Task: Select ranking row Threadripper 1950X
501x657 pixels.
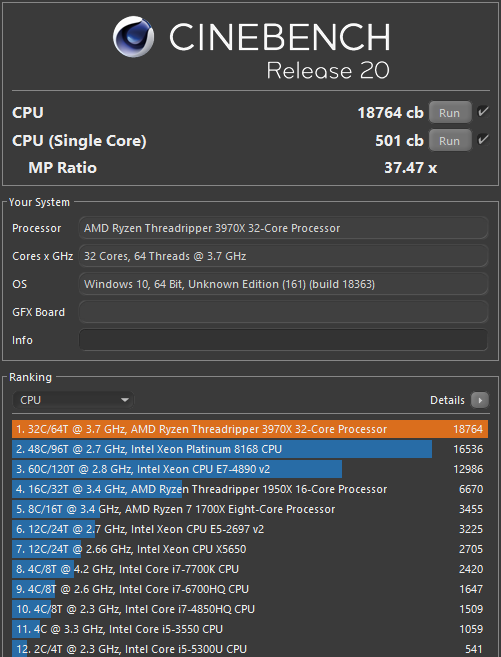Action: pos(250,489)
